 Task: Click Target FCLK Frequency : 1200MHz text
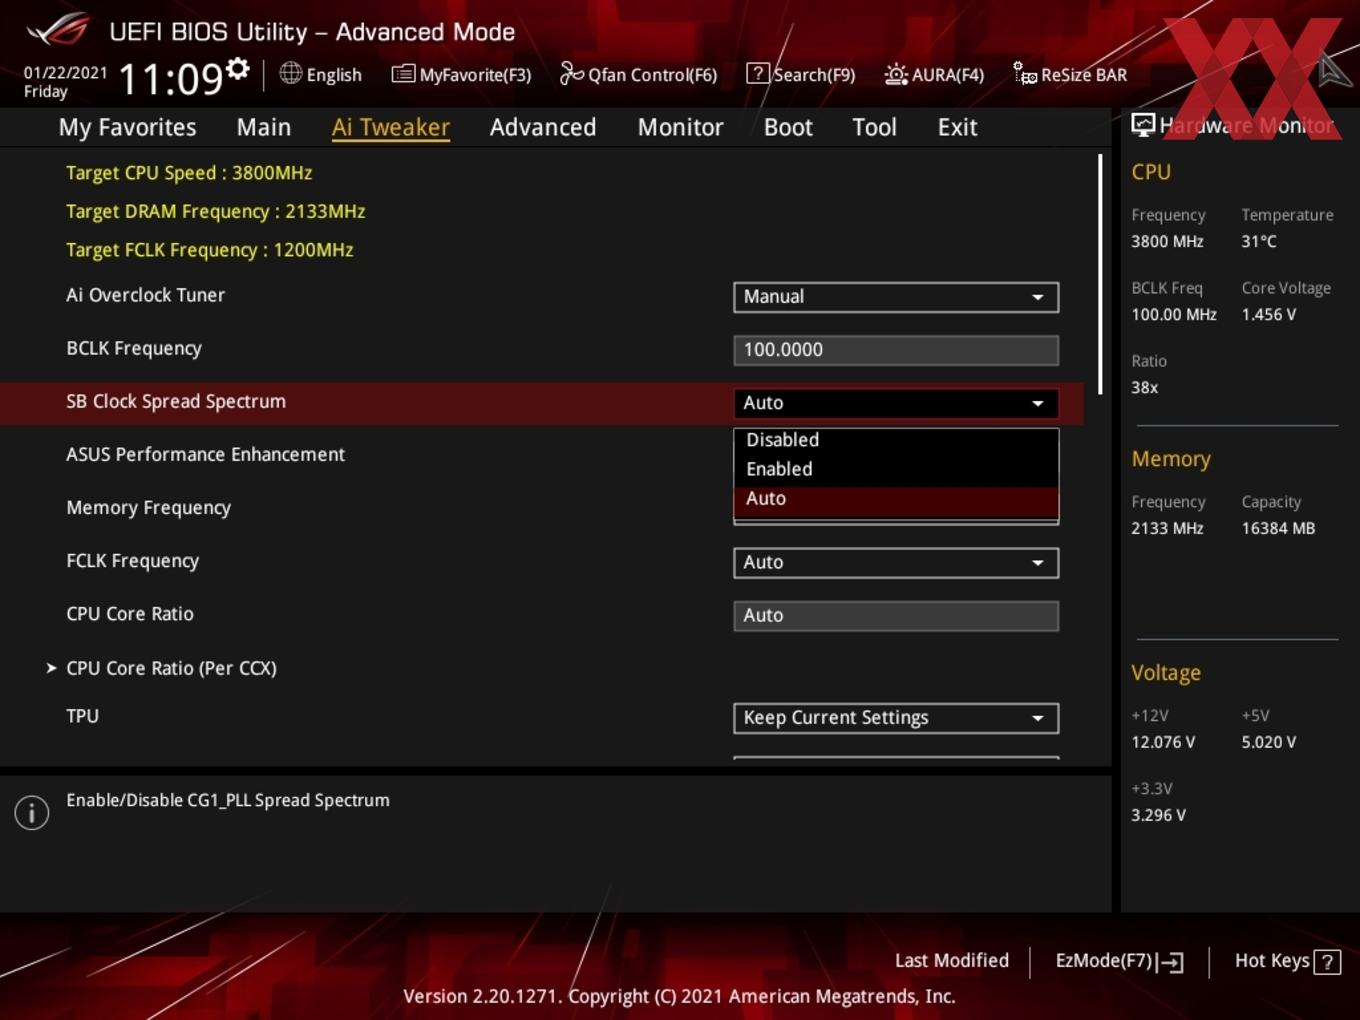point(209,250)
